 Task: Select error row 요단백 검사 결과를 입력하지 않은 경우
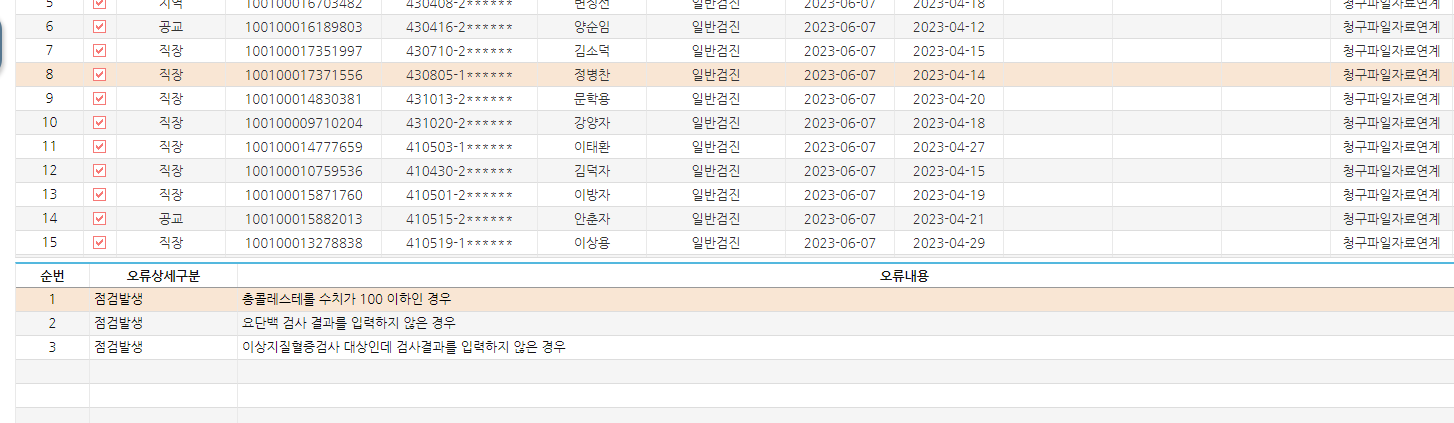[734, 322]
